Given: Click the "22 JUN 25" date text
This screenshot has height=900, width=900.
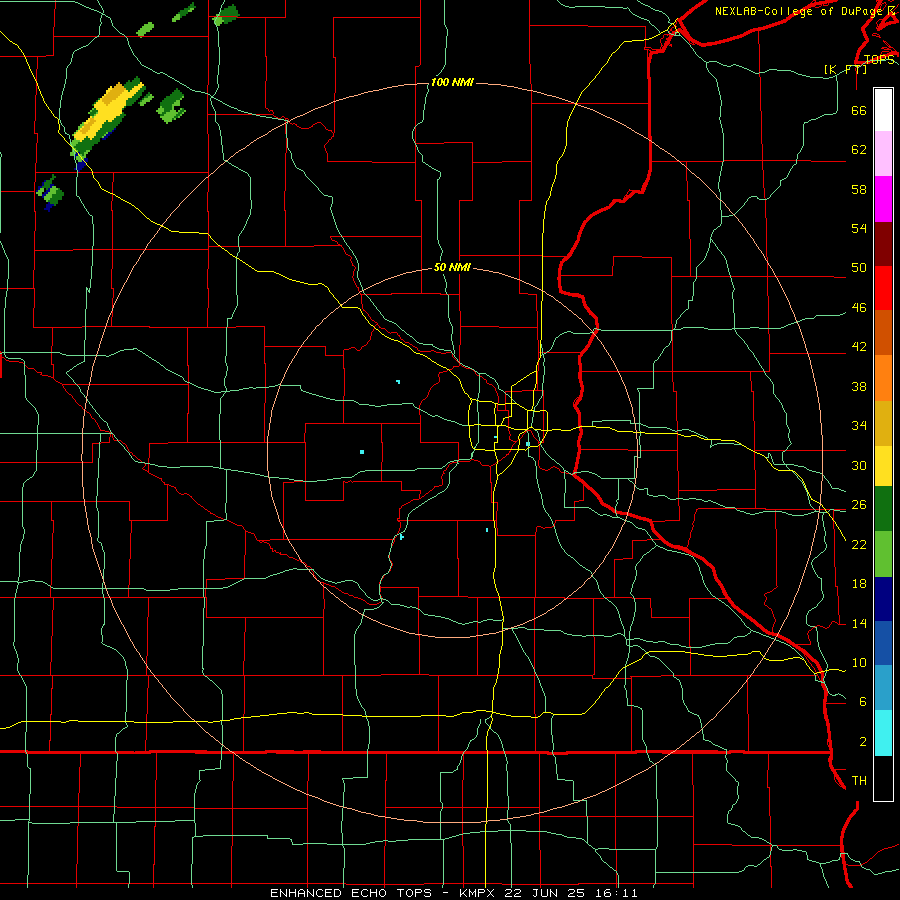Looking at the screenshot, I should 544,893.
